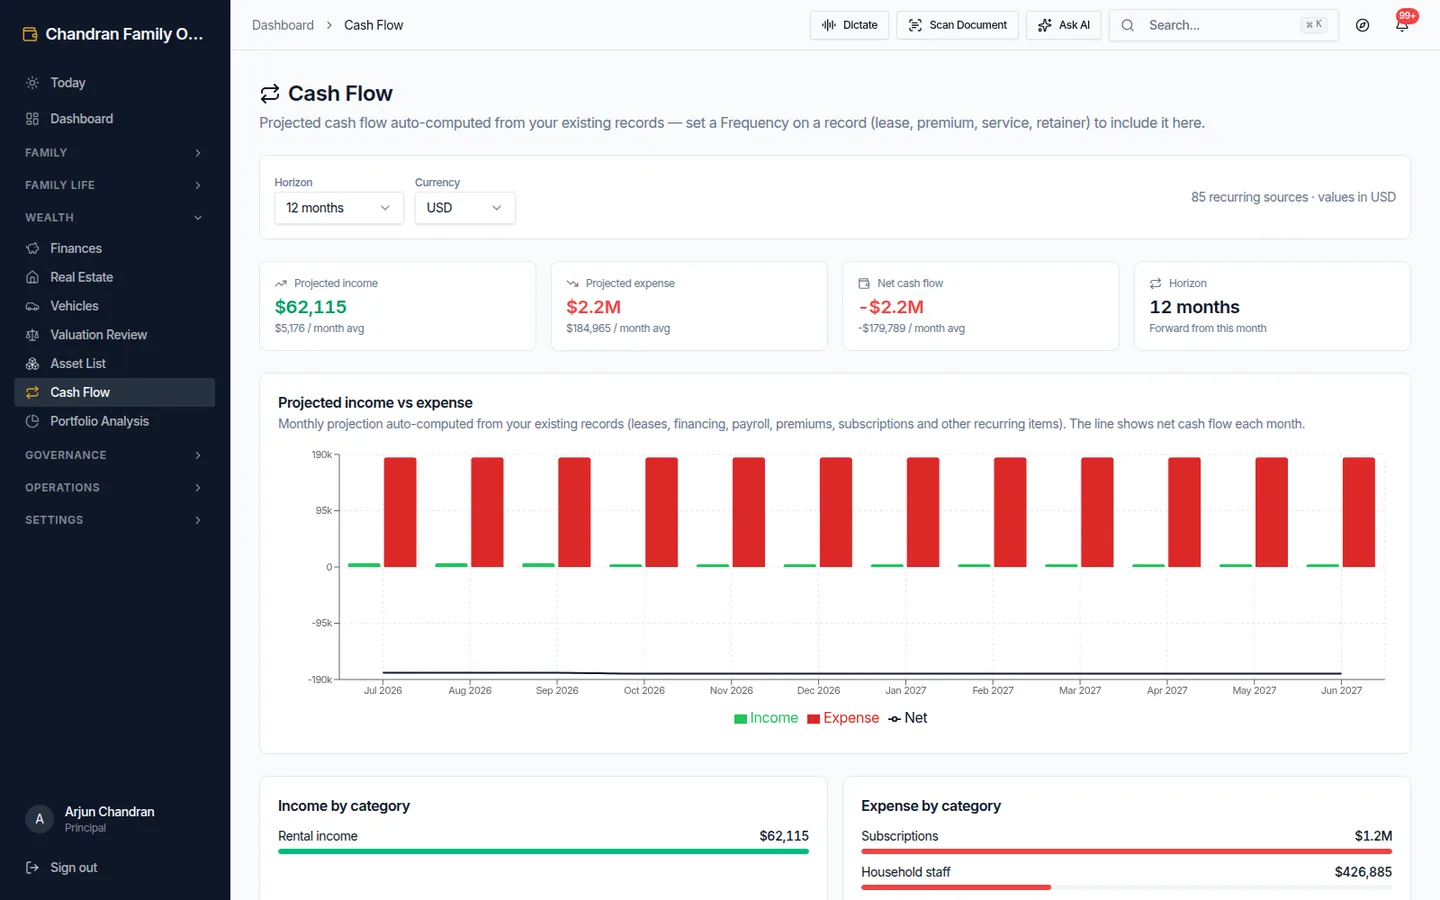The width and height of the screenshot is (1440, 900).
Task: Expand the GOVERNANCE sidebar section
Action: 114,455
